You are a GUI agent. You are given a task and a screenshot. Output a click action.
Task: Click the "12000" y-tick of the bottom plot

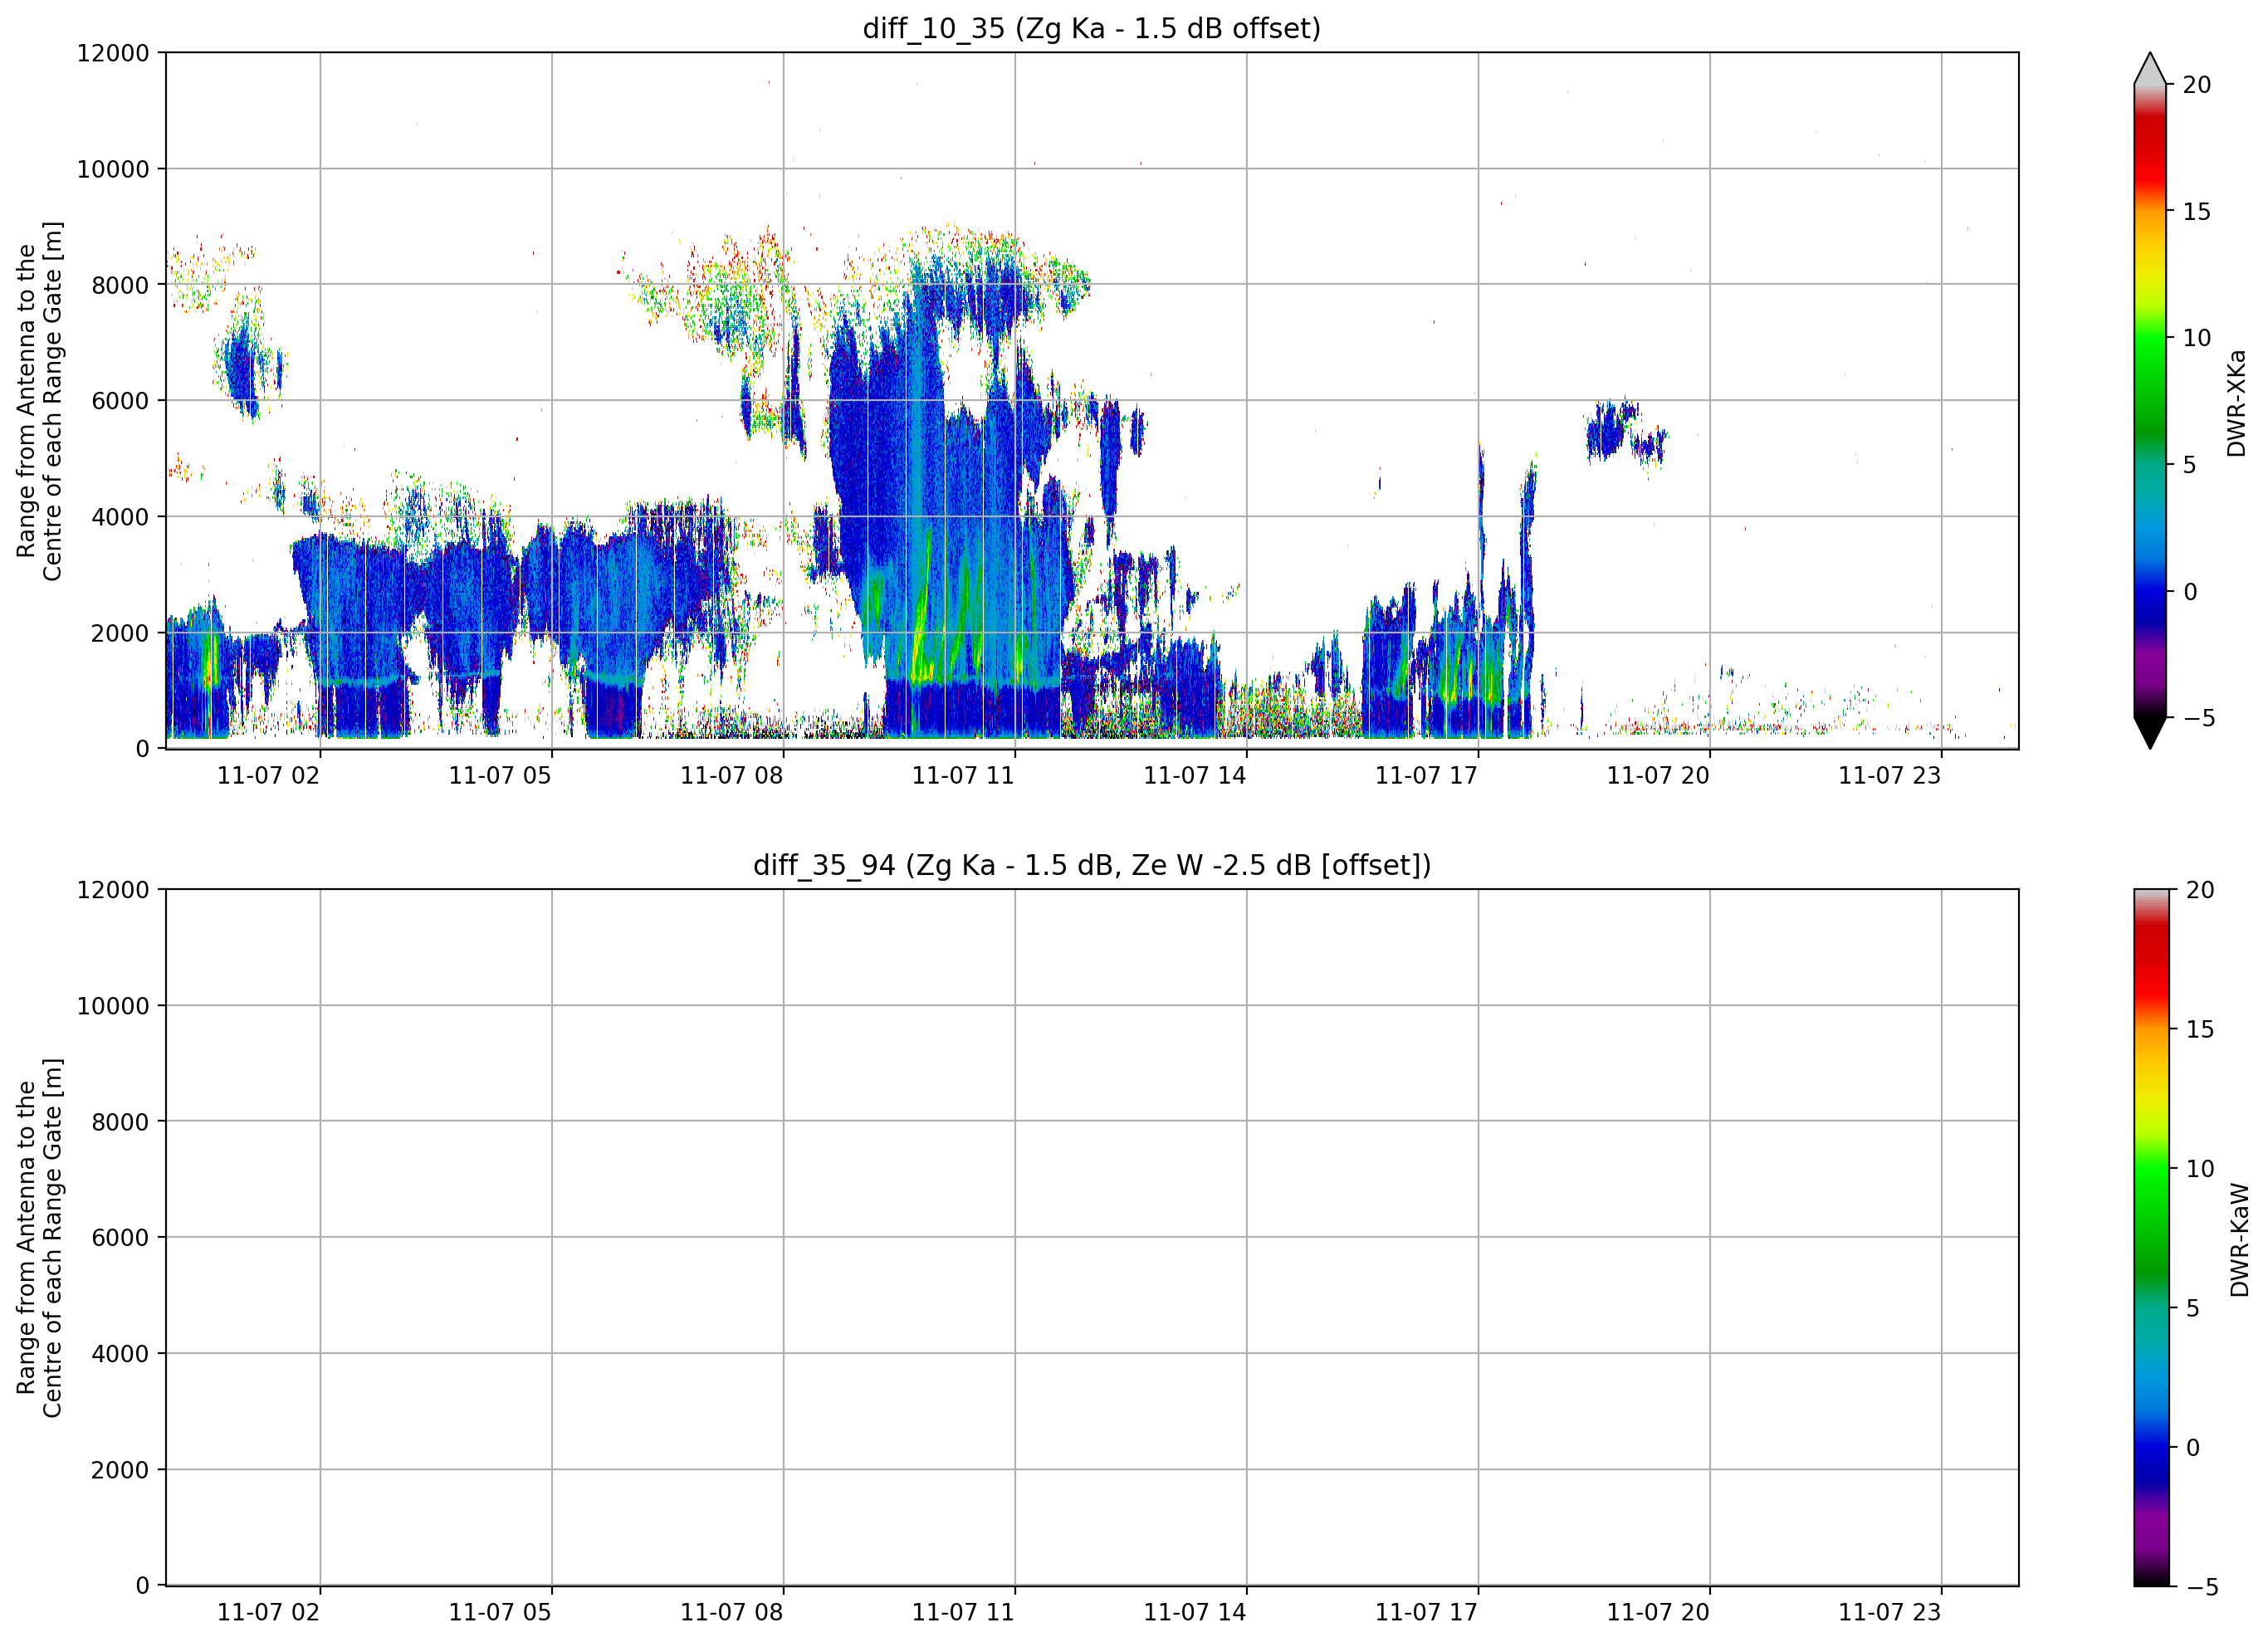click(x=113, y=890)
